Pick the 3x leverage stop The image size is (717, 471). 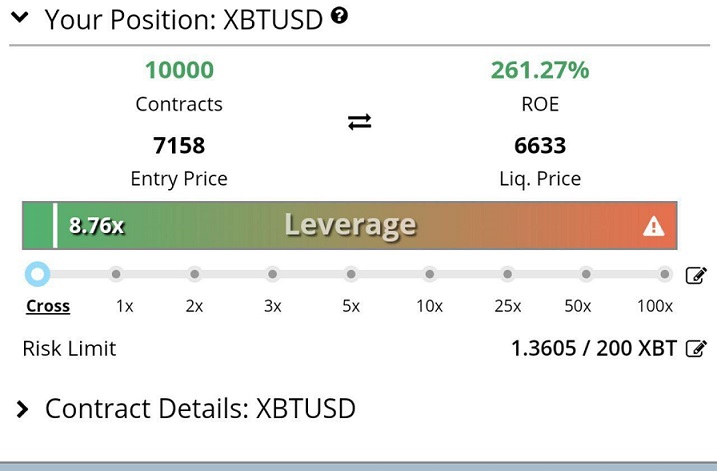(x=273, y=274)
